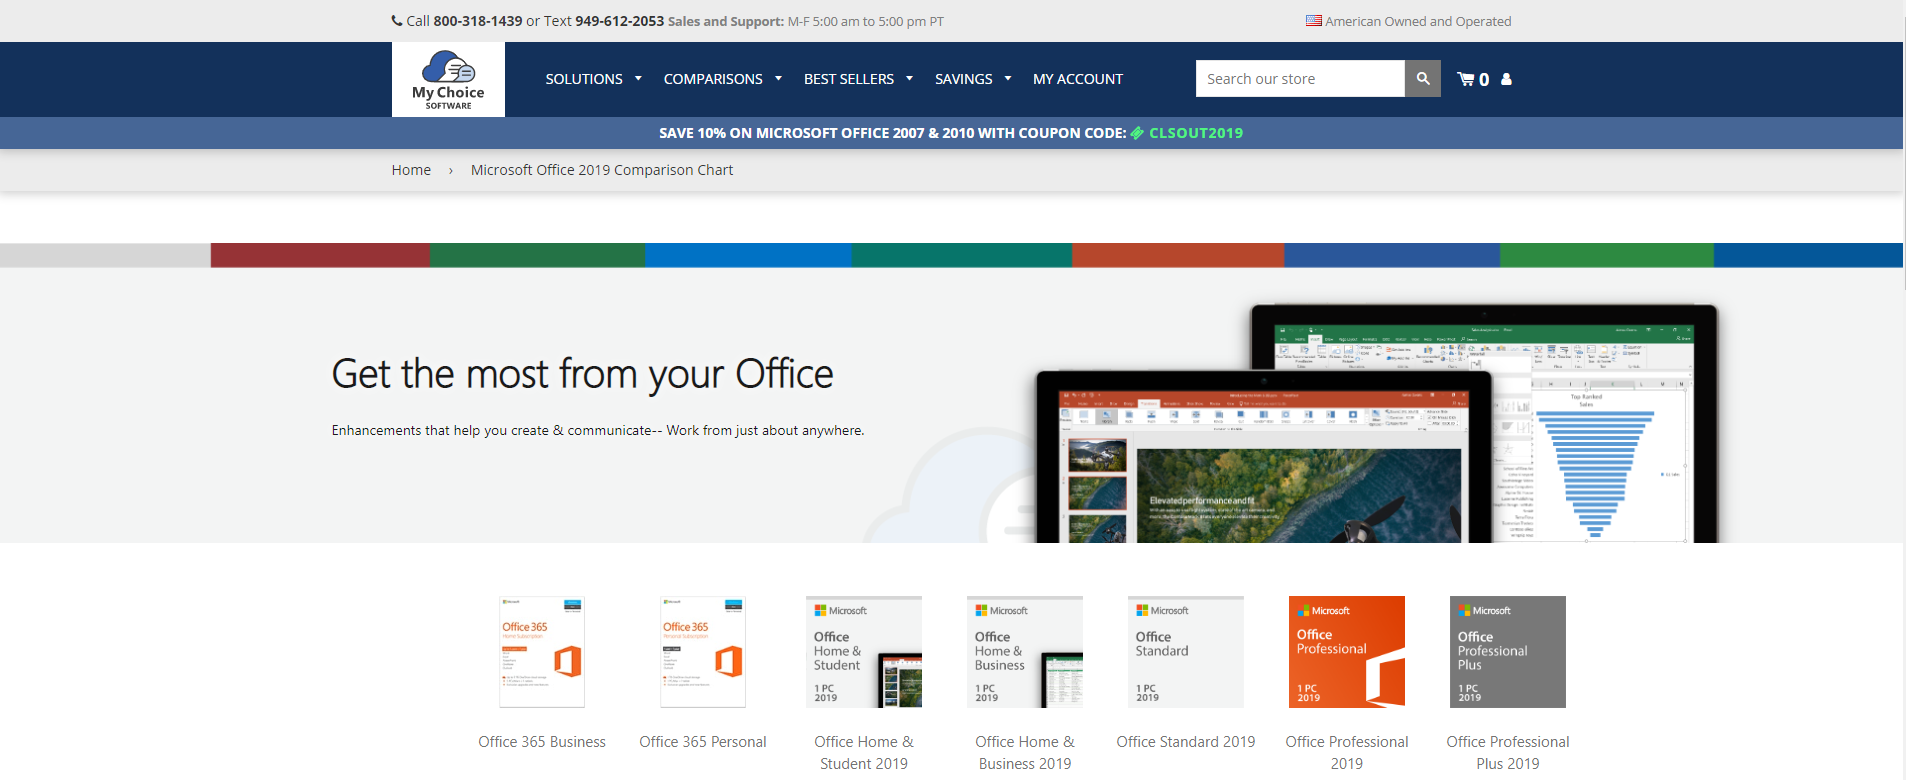Click the Office Home & Student product image

click(x=864, y=652)
